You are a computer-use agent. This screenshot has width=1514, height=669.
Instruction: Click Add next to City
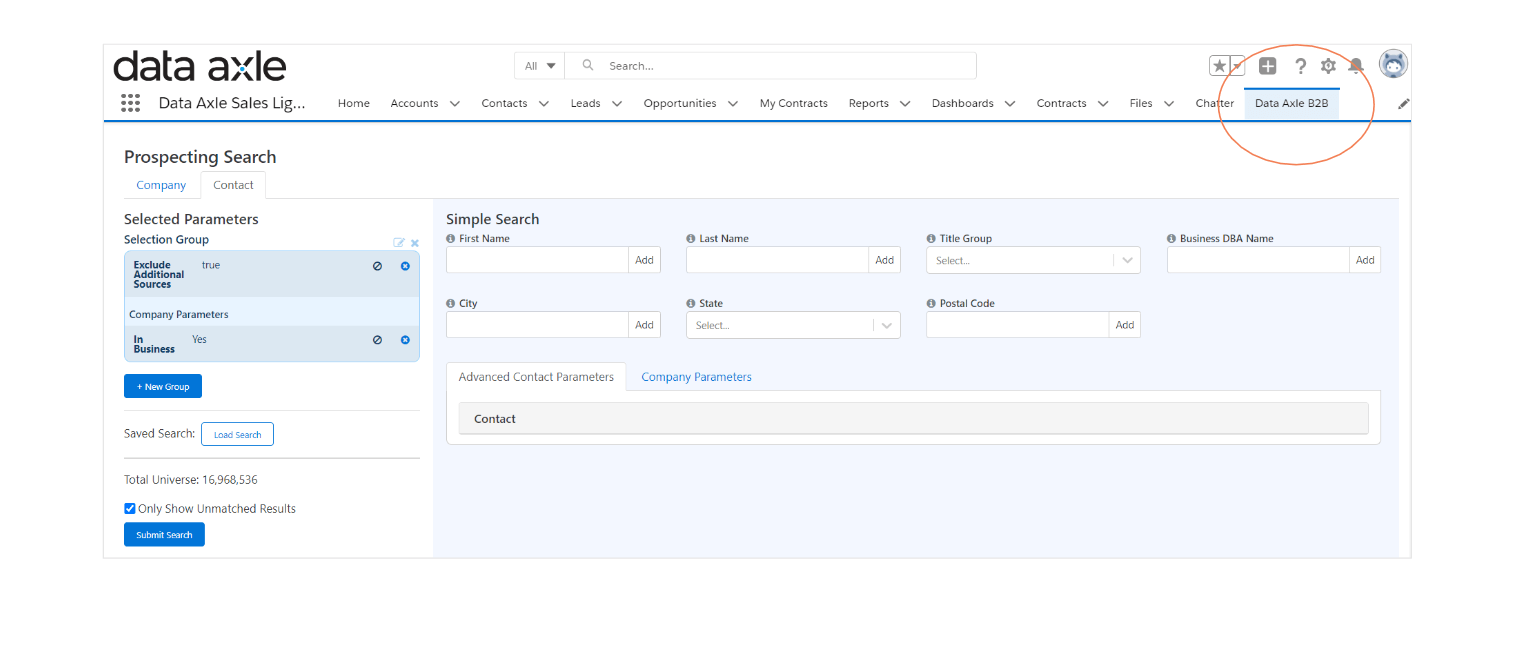coord(644,325)
